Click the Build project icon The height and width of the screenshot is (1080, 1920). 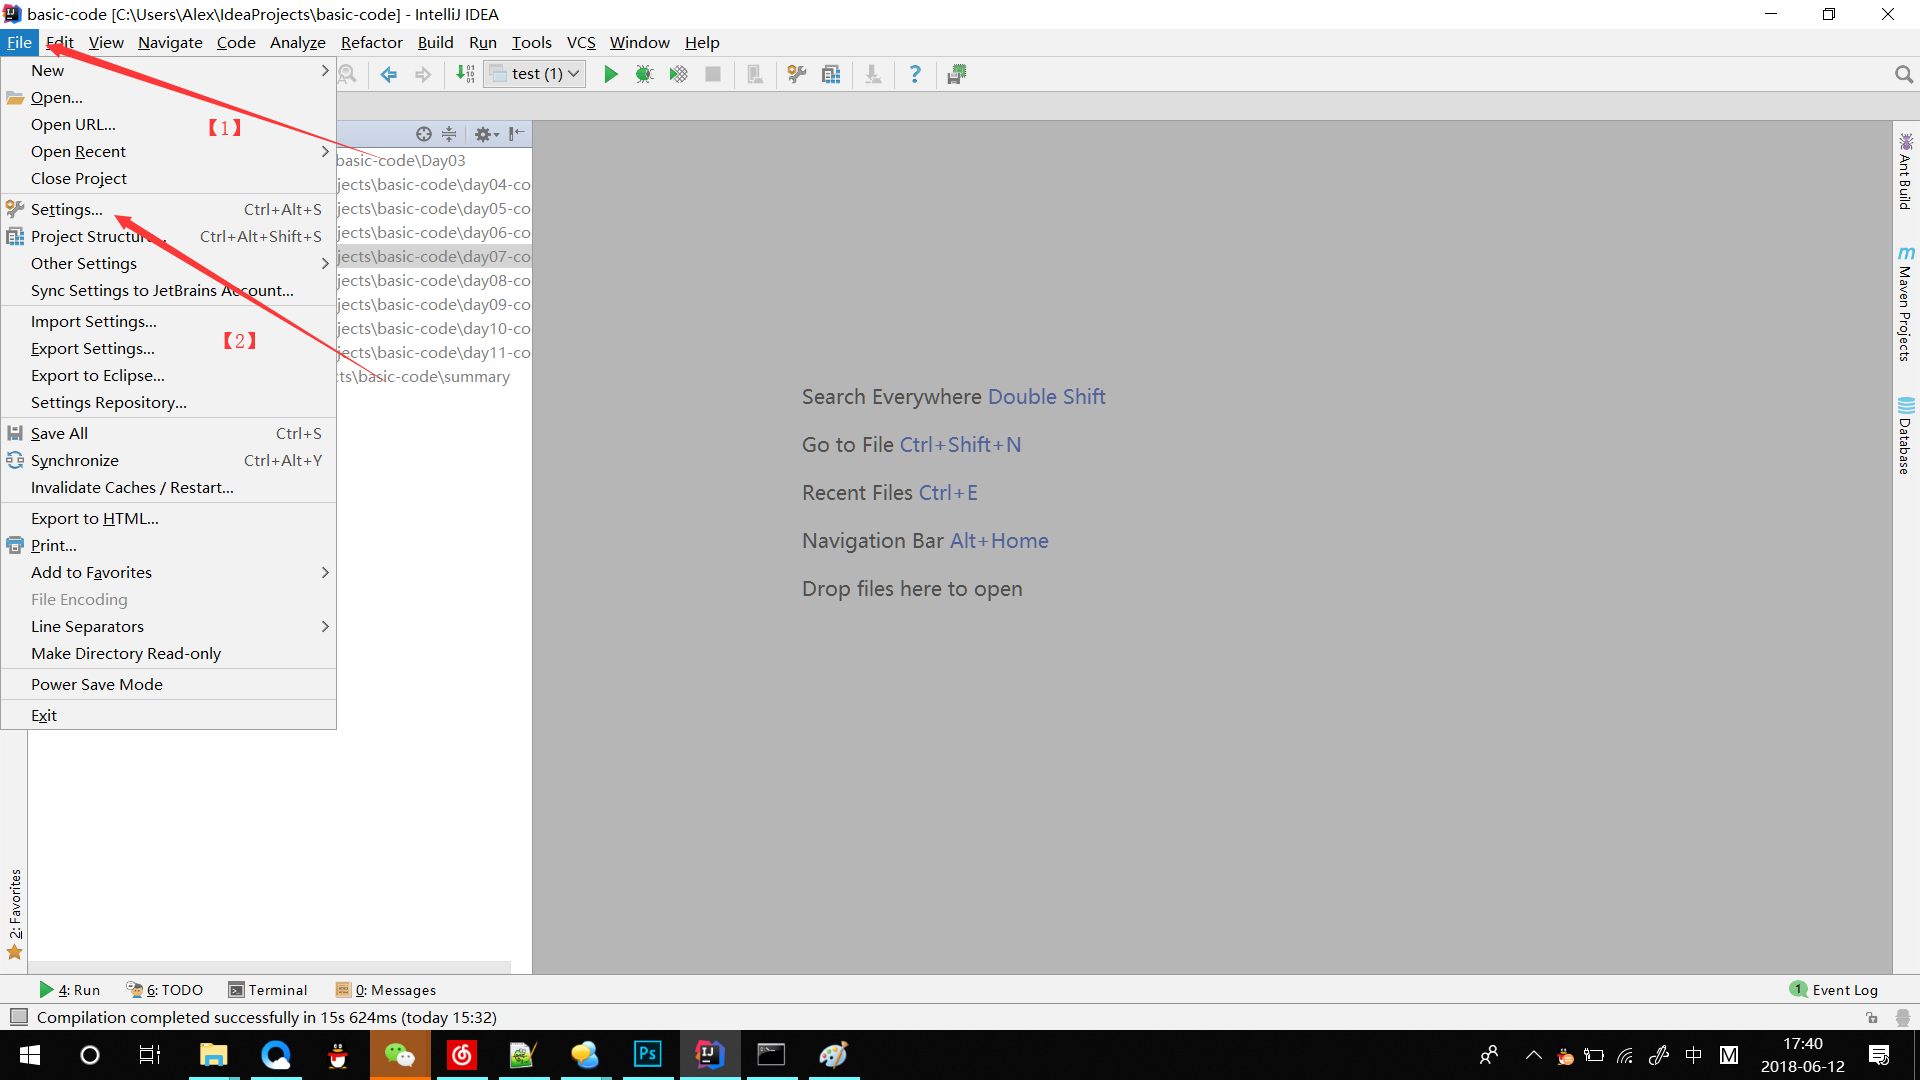tap(465, 74)
